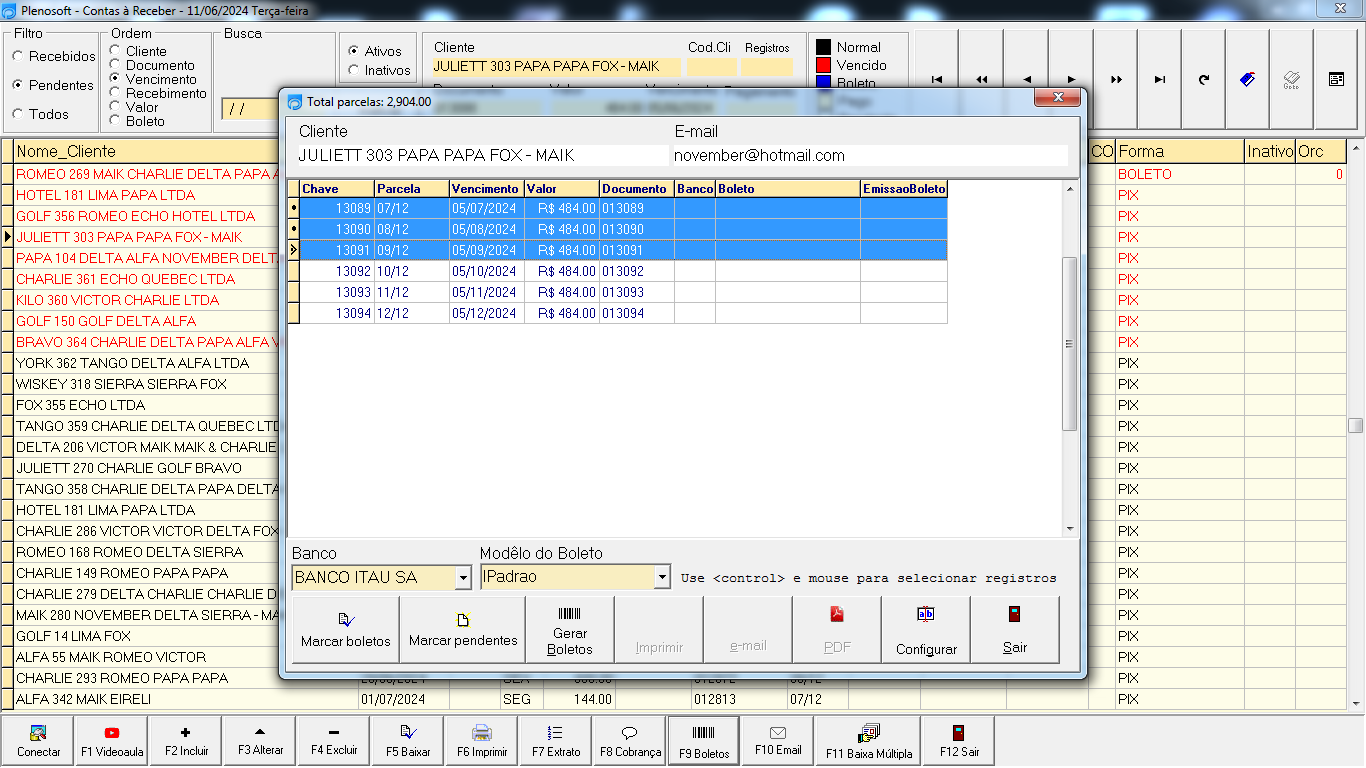Click blue Boleto legend swatch
Screen dimensions: 1366x768
click(824, 82)
